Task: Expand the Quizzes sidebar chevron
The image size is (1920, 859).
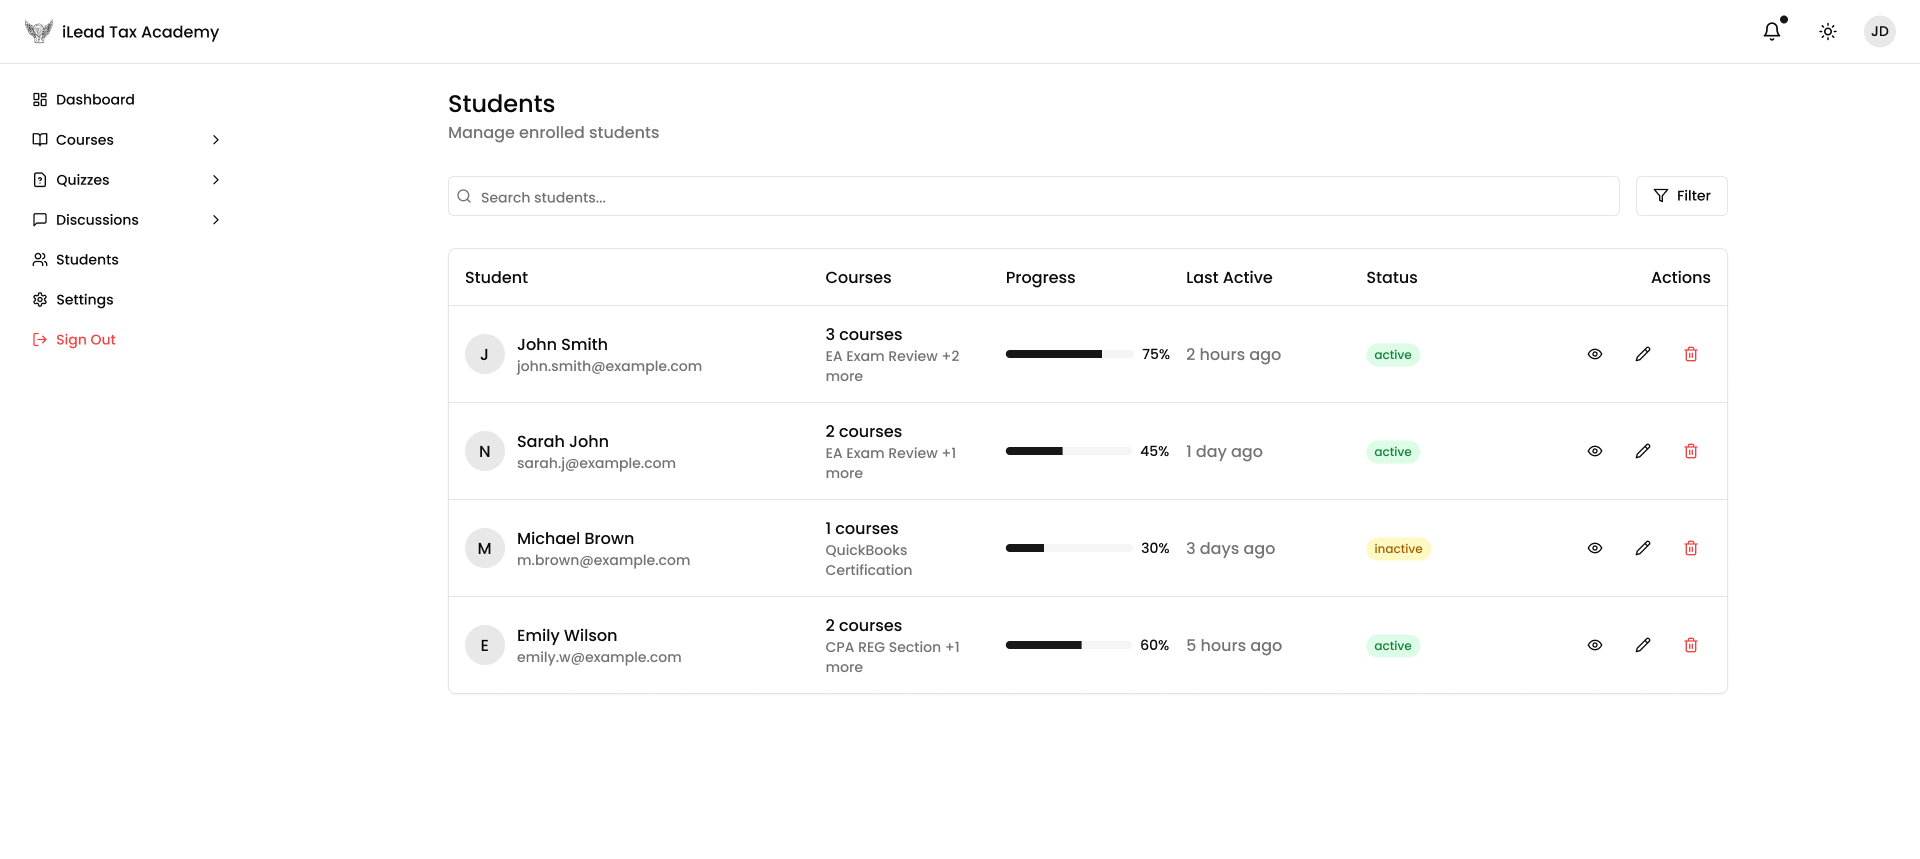Action: (215, 180)
